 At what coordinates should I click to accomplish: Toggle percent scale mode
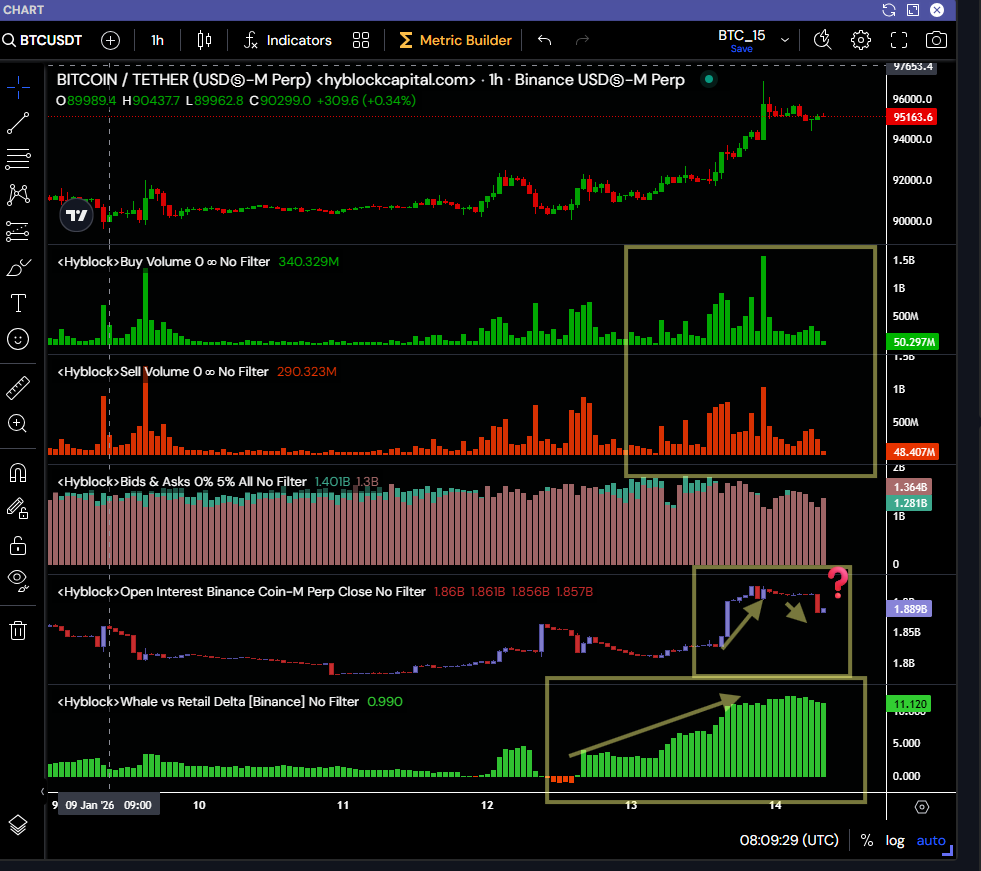point(867,840)
